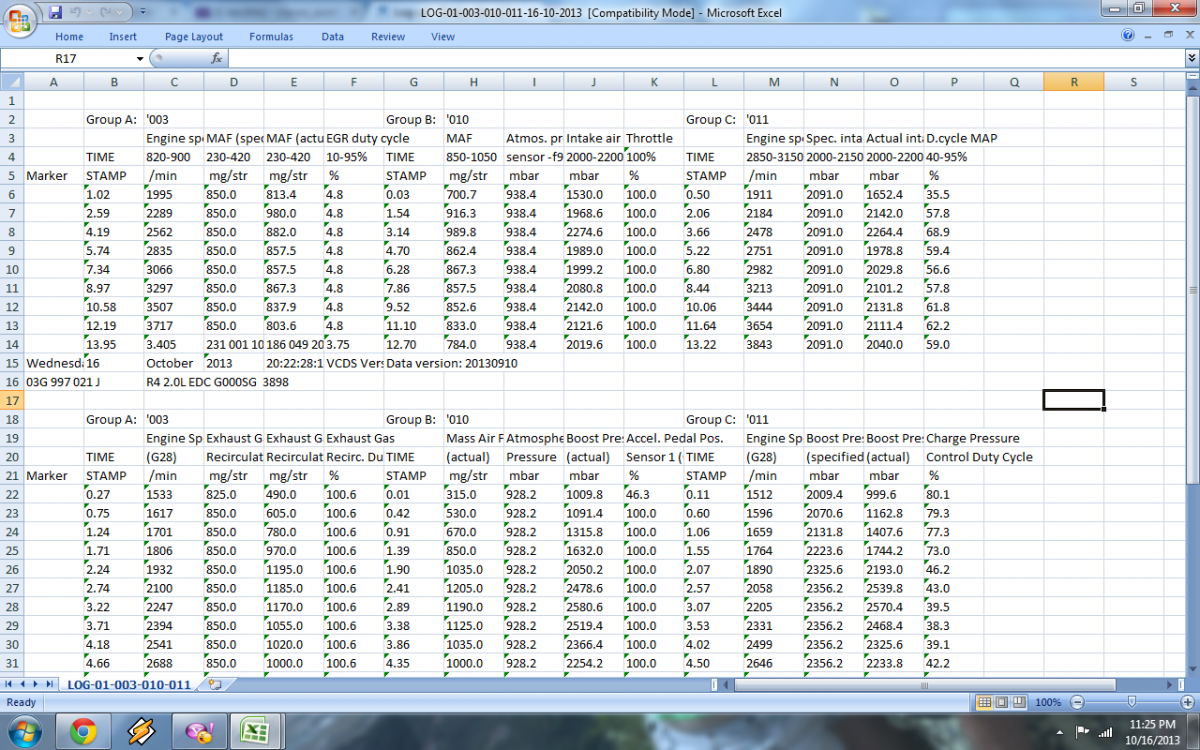Open the Review ribbon tab
Viewport: 1200px width, 750px height.
pyautogui.click(x=388, y=37)
